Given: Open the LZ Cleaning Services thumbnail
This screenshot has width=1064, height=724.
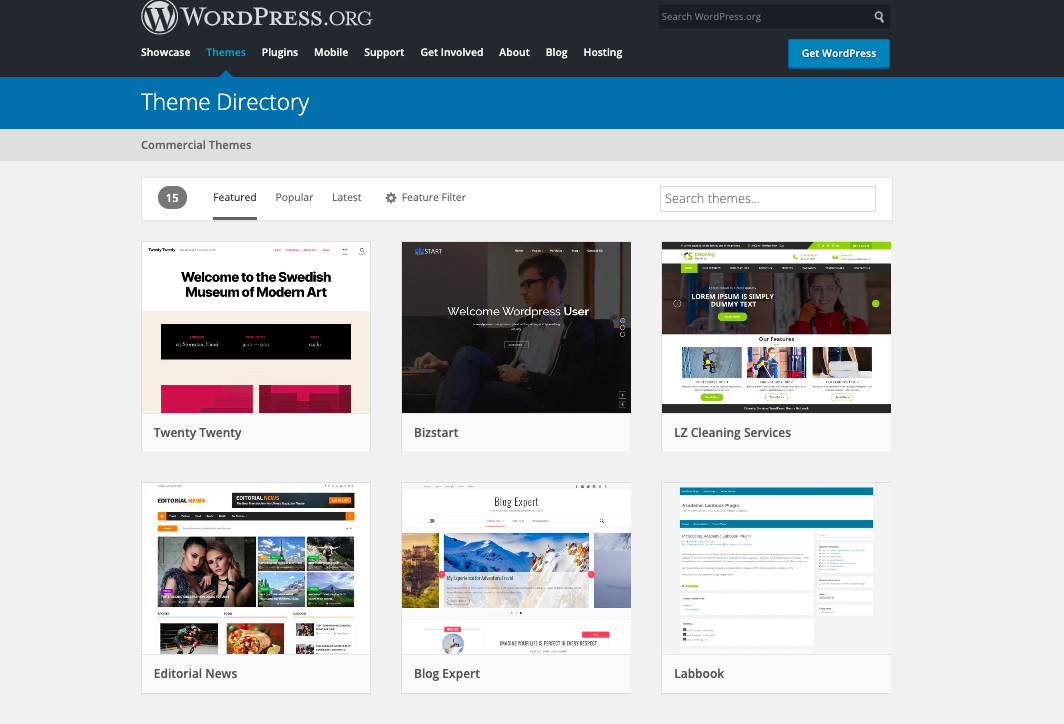Looking at the screenshot, I should click(776, 328).
